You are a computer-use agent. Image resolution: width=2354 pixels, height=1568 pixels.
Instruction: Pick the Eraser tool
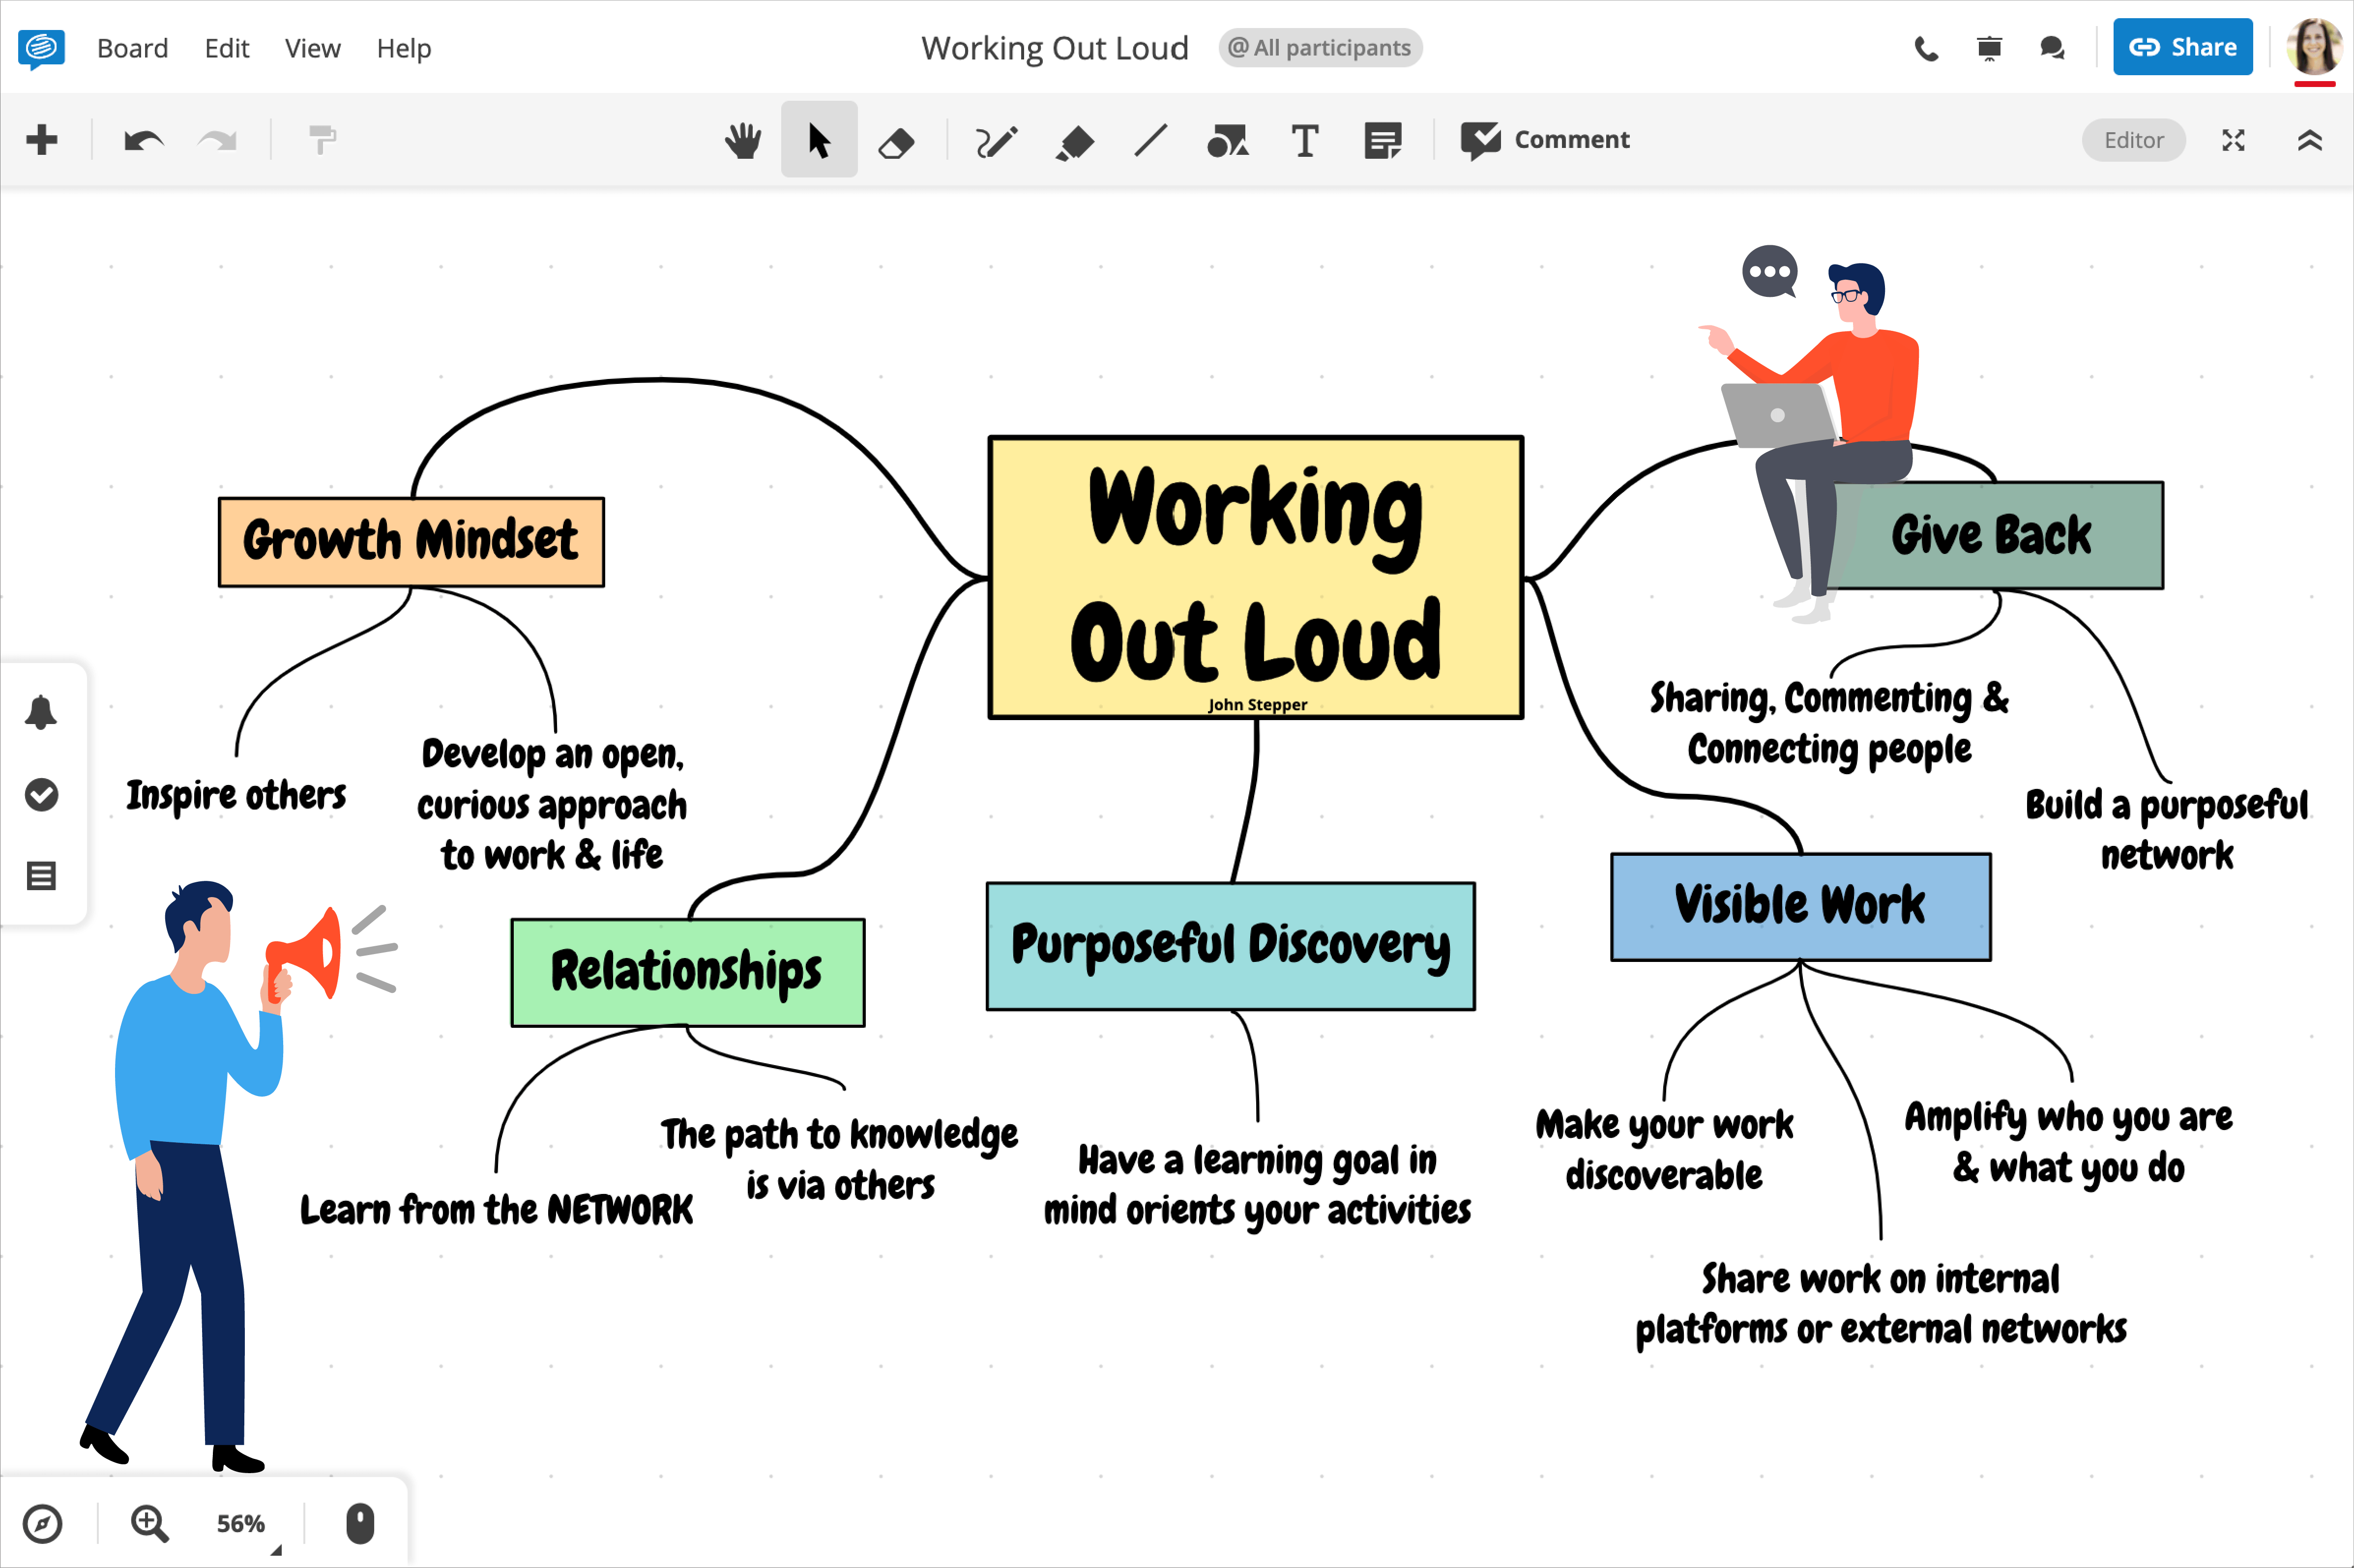click(897, 140)
